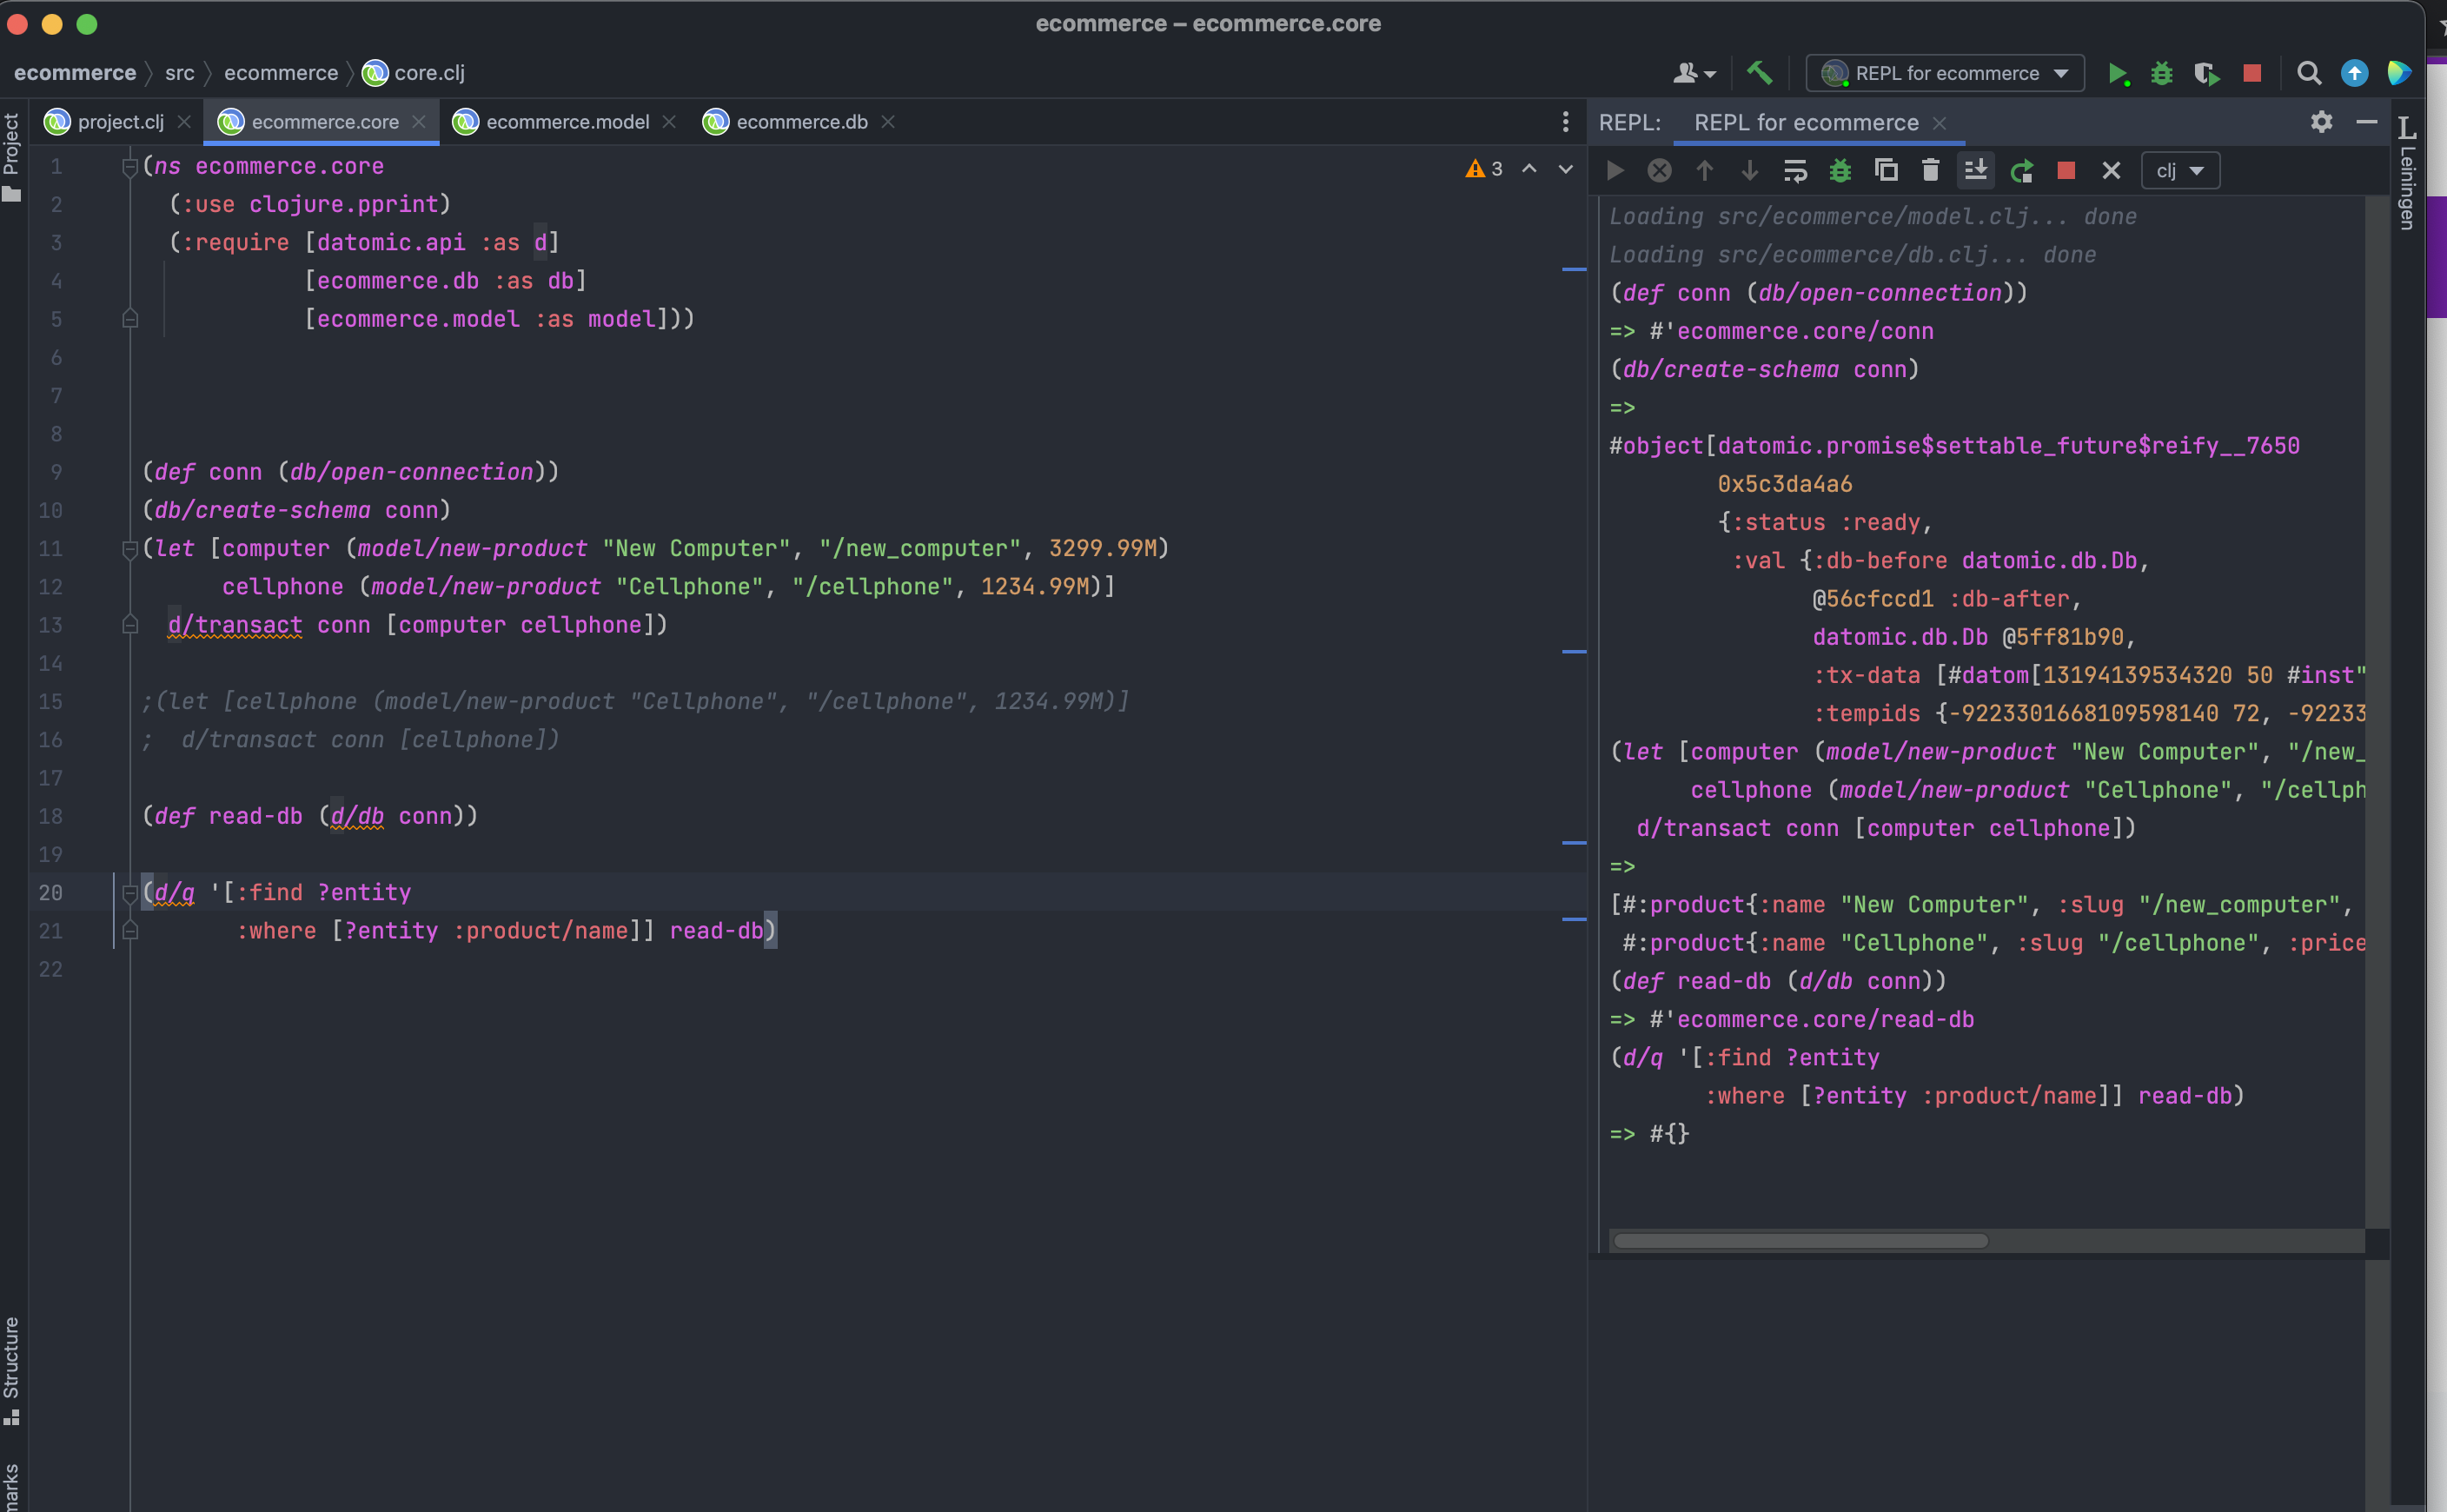Select the REPL for ecommerce tab
The image size is (2447, 1512).
1806,122
